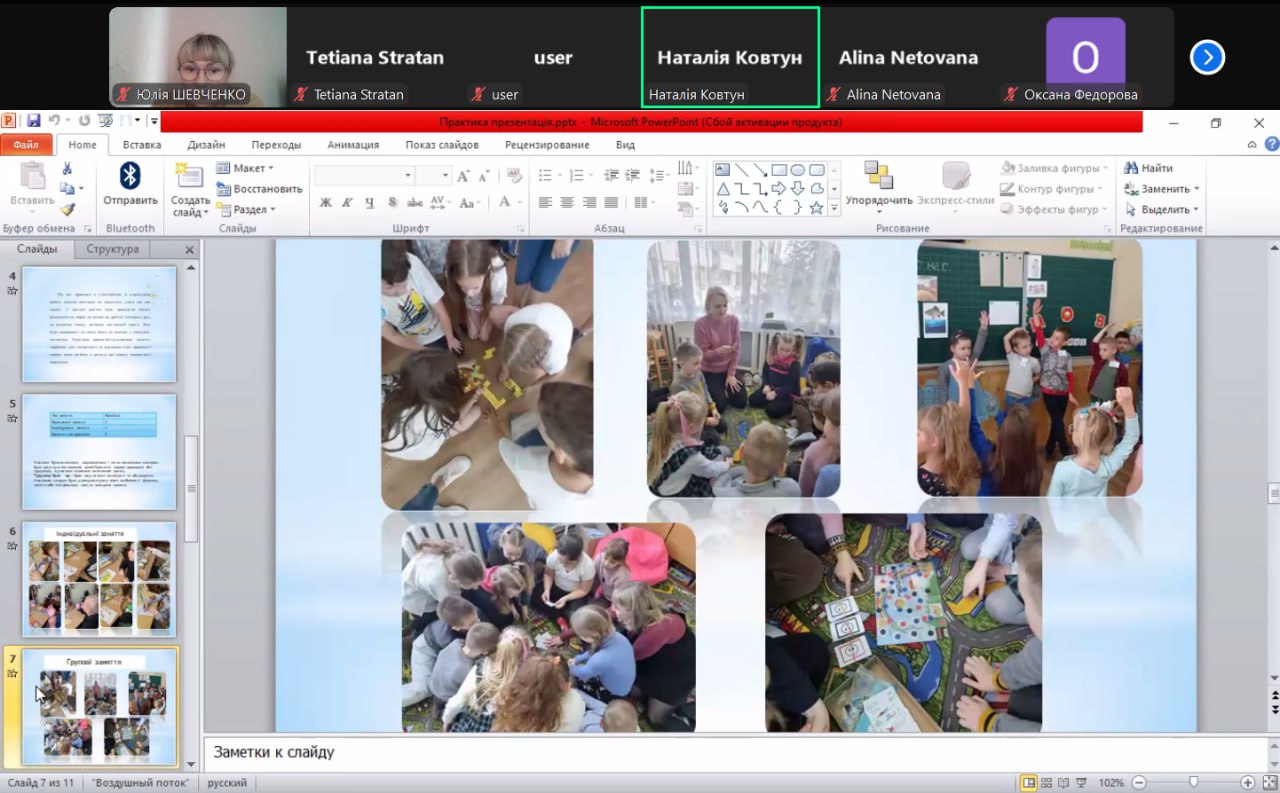Switch to the Структура pane tab
Screen dimensions: 1280x793
point(112,249)
